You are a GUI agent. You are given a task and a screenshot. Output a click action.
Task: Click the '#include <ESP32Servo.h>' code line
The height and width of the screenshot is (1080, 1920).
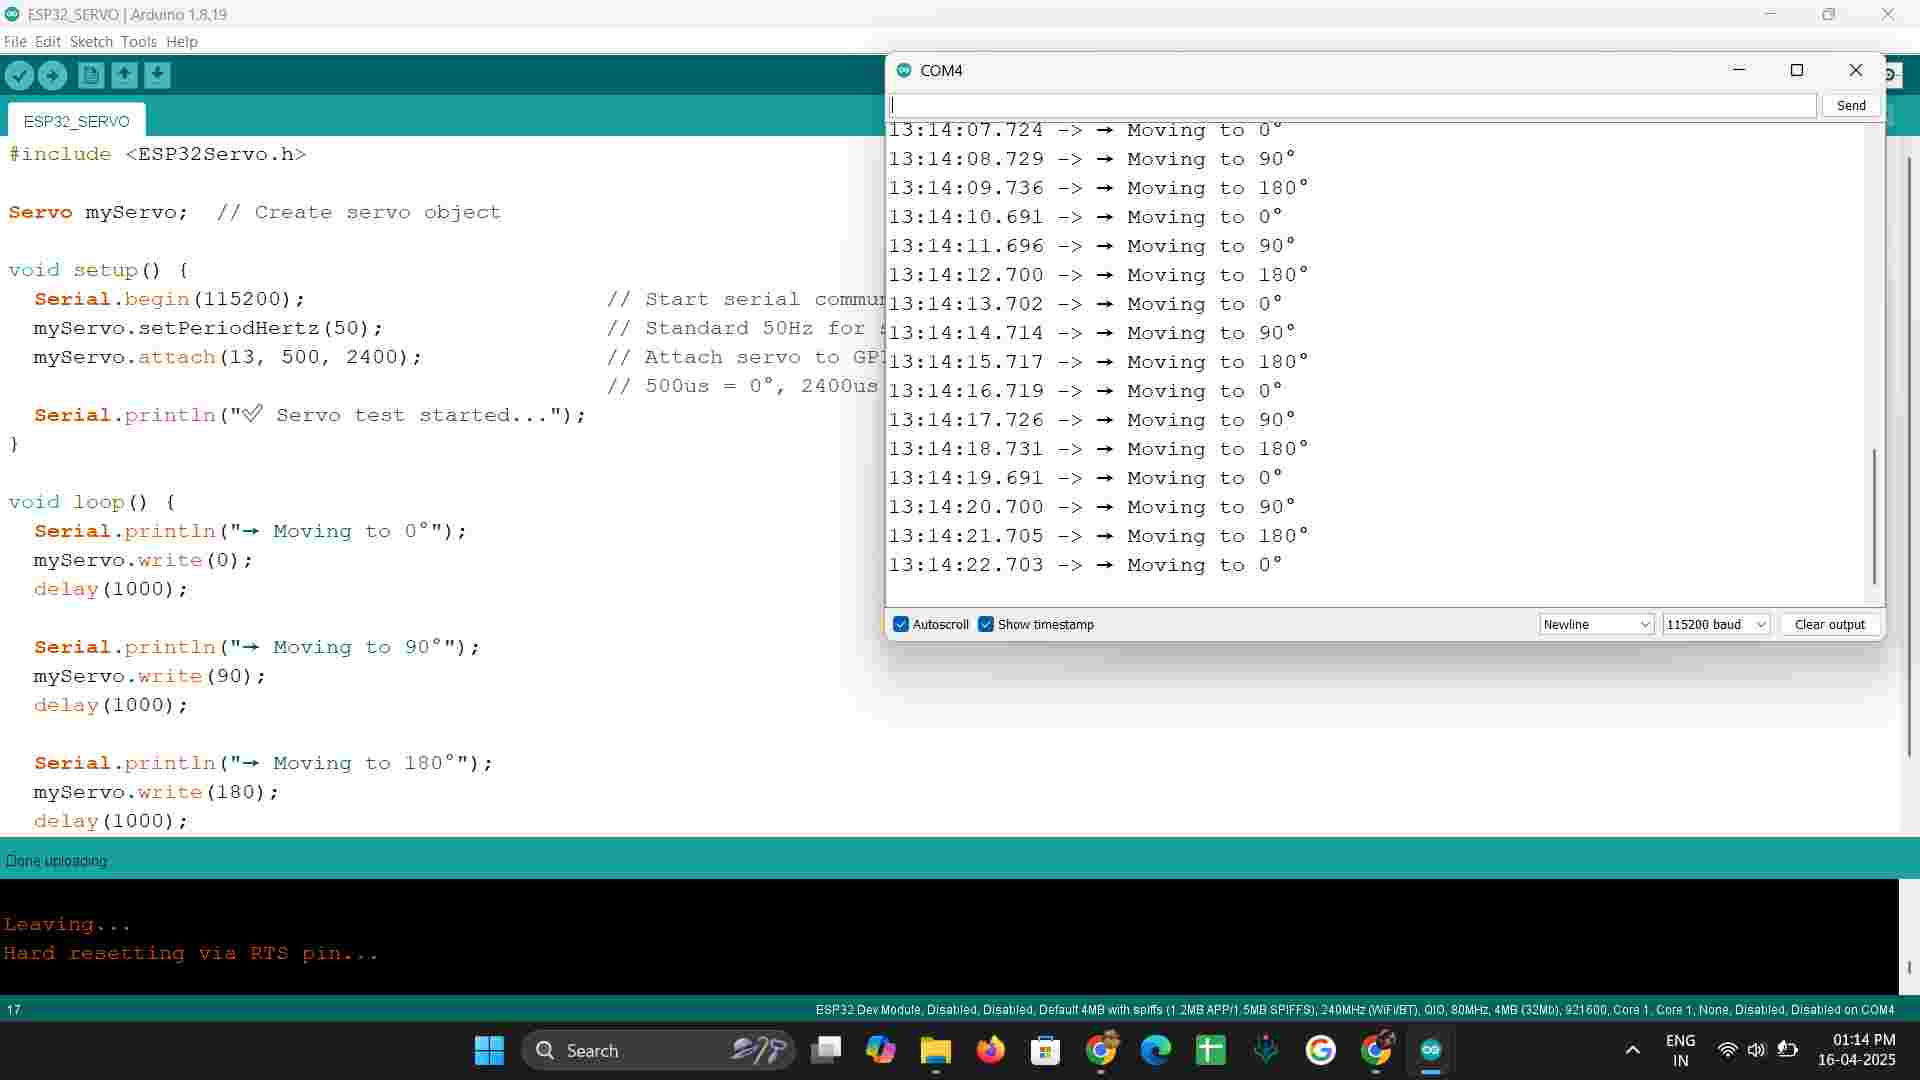[x=158, y=154]
